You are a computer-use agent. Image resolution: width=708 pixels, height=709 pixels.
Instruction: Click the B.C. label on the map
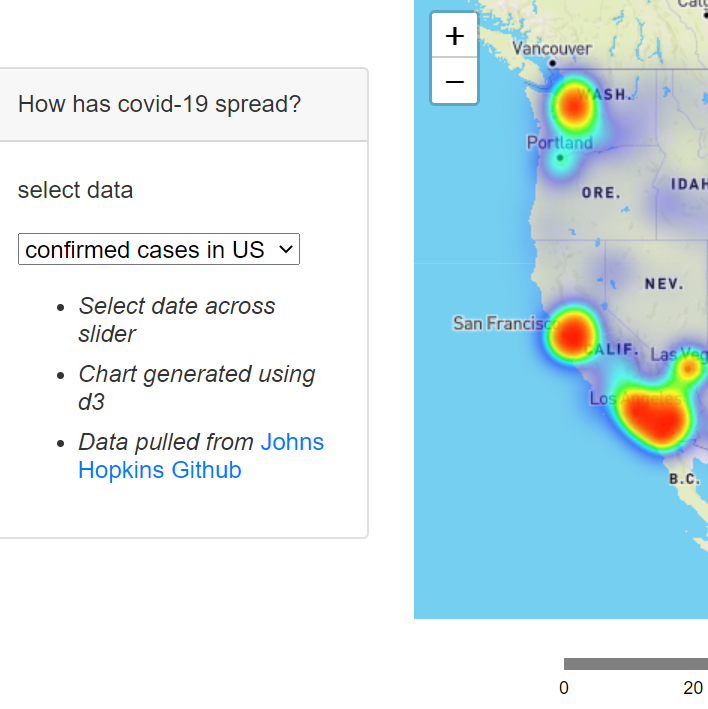tap(684, 479)
